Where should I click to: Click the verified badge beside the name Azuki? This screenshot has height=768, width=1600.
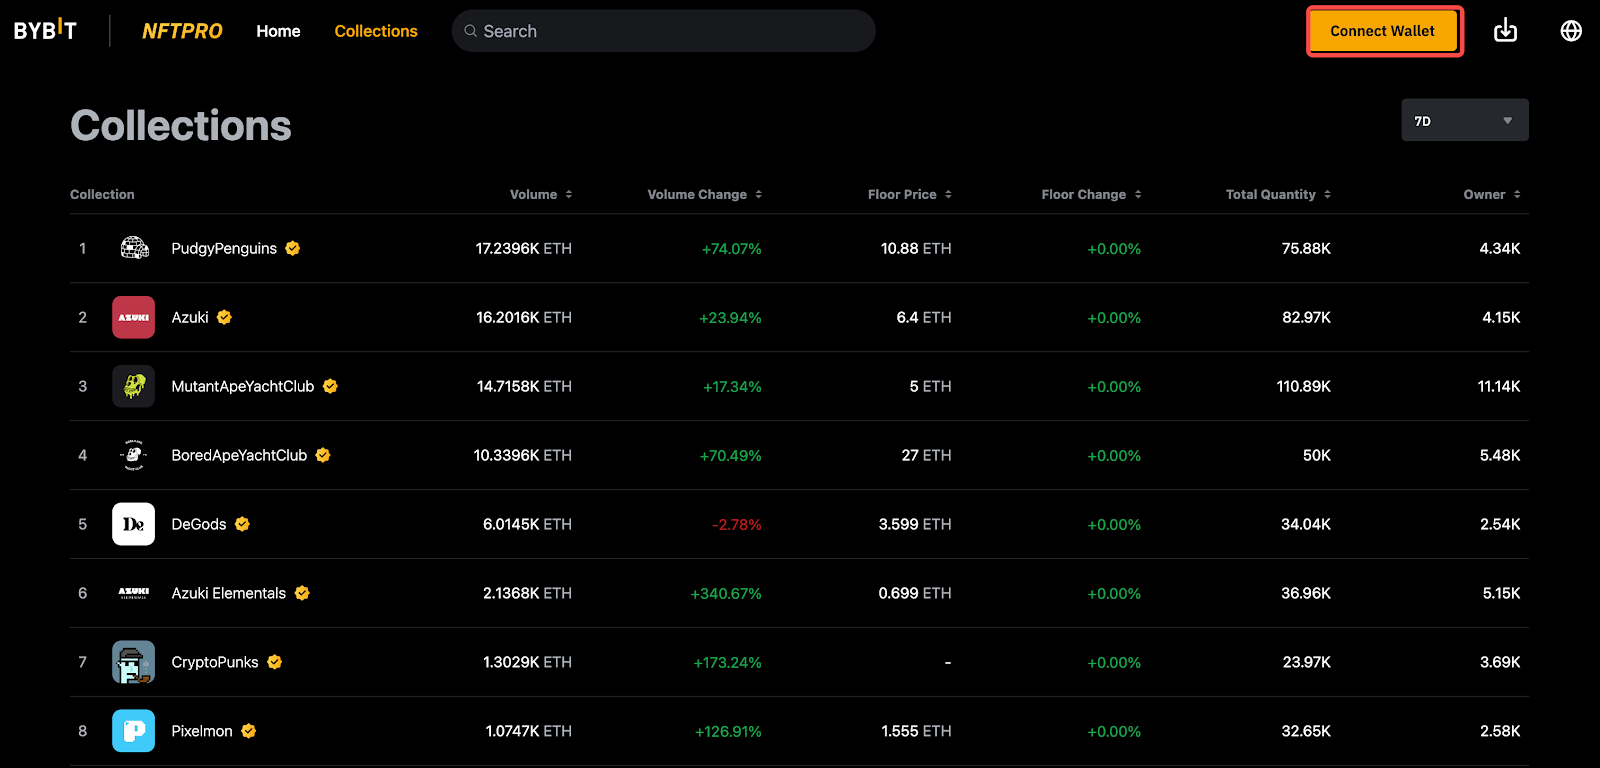(x=224, y=317)
